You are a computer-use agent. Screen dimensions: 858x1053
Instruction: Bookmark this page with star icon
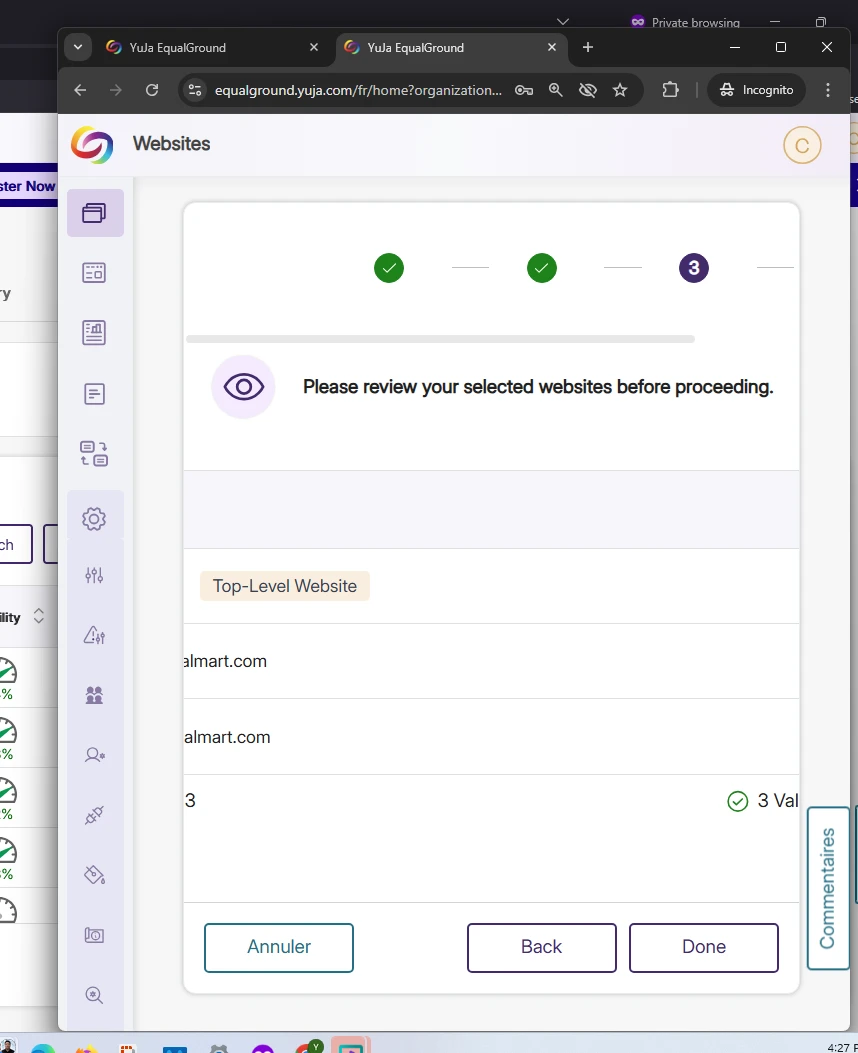620,90
